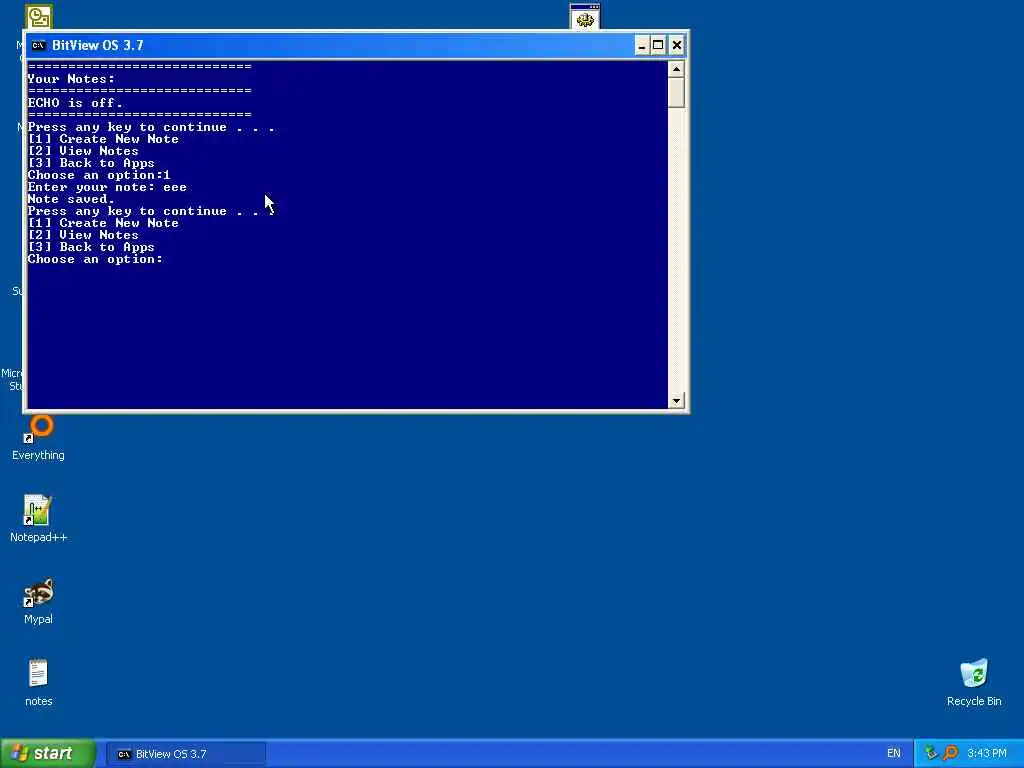Click the last '[3] Back to Apps' line

click(x=91, y=248)
